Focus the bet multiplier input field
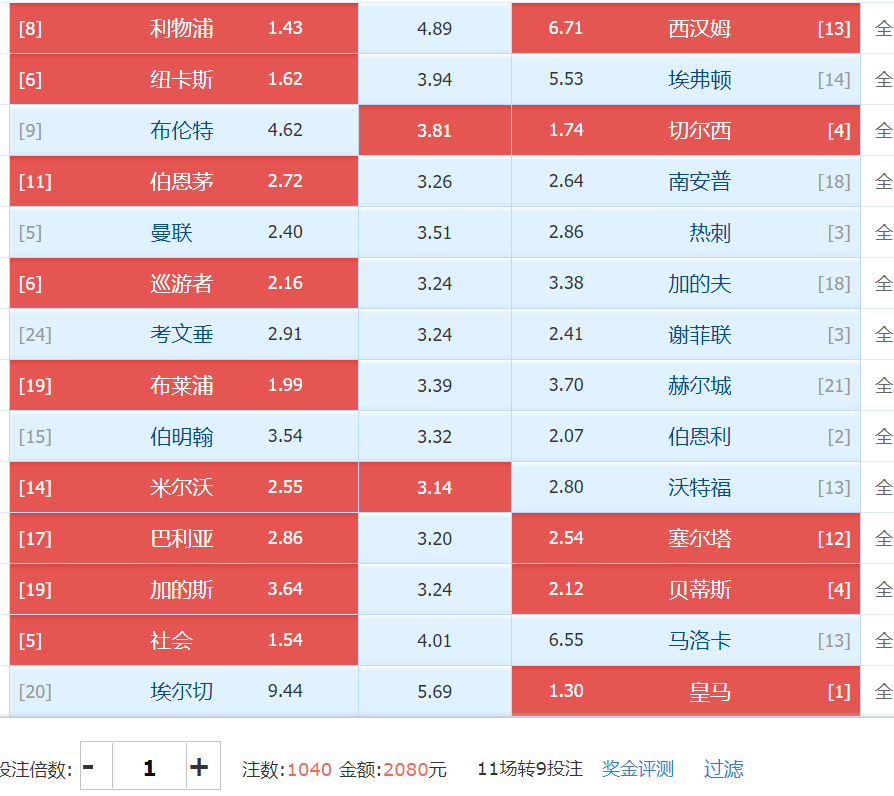 pos(149,766)
